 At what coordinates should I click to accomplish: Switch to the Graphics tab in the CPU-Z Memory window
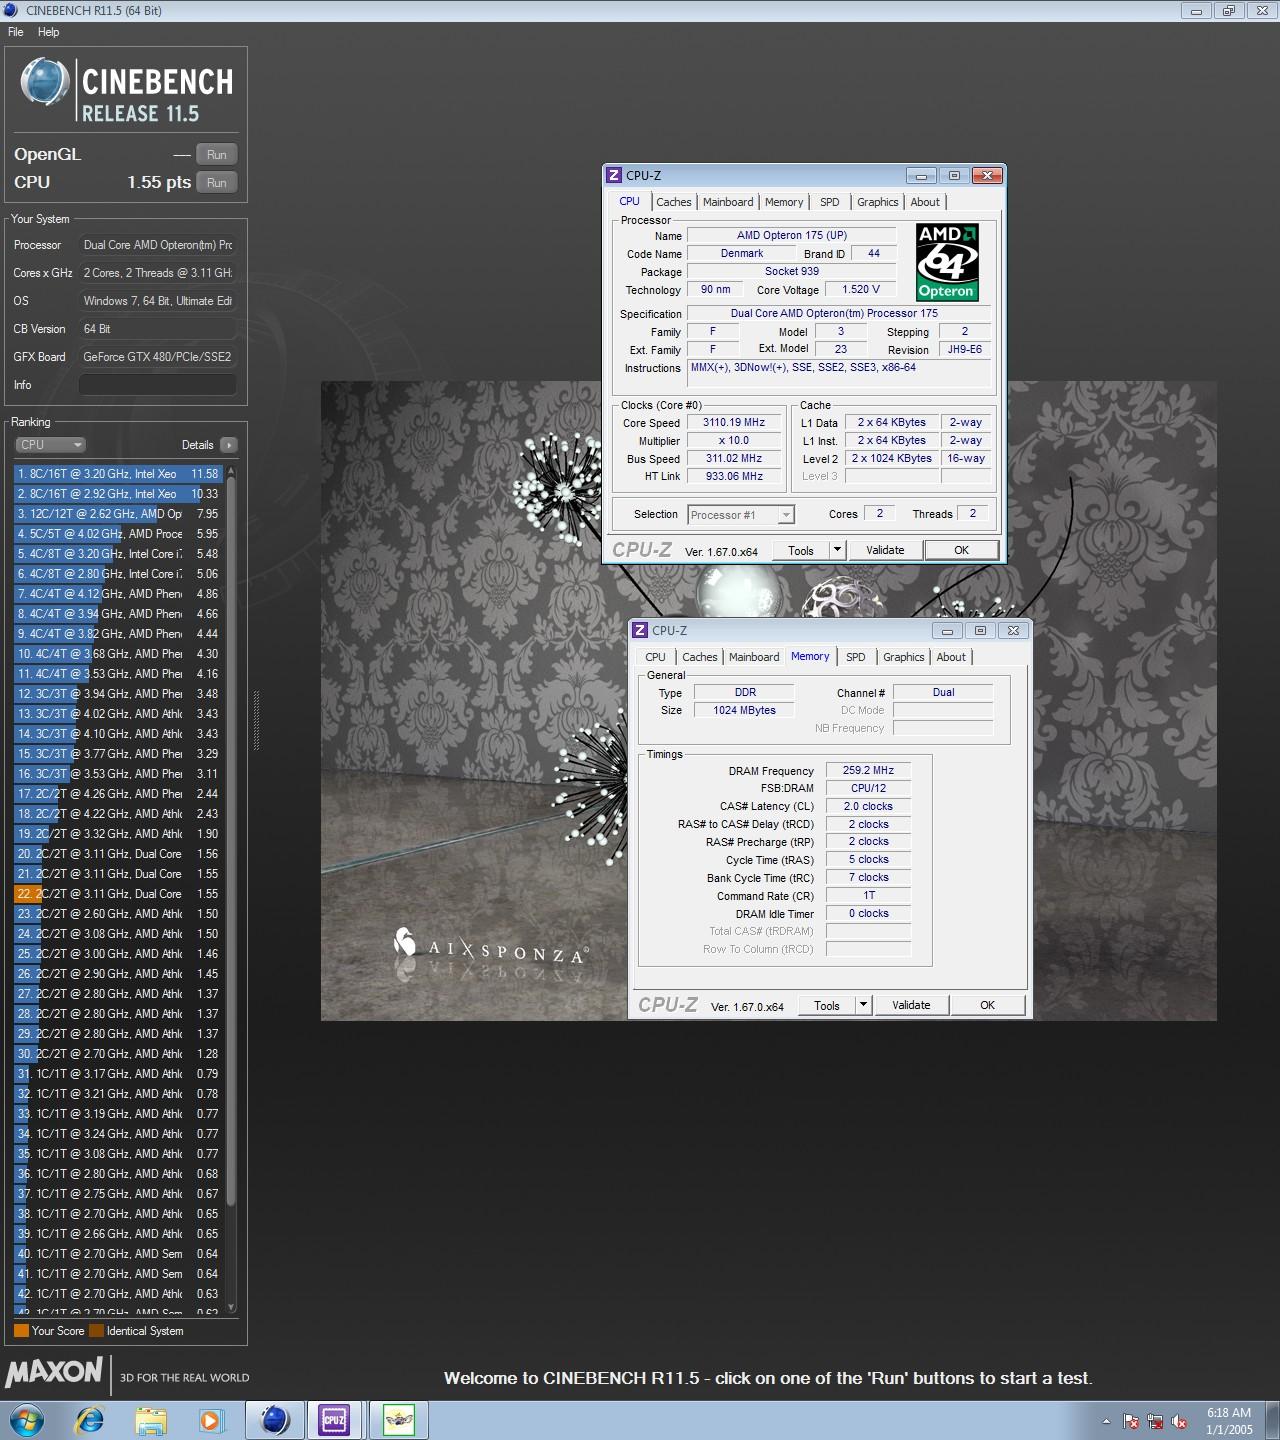pos(904,657)
